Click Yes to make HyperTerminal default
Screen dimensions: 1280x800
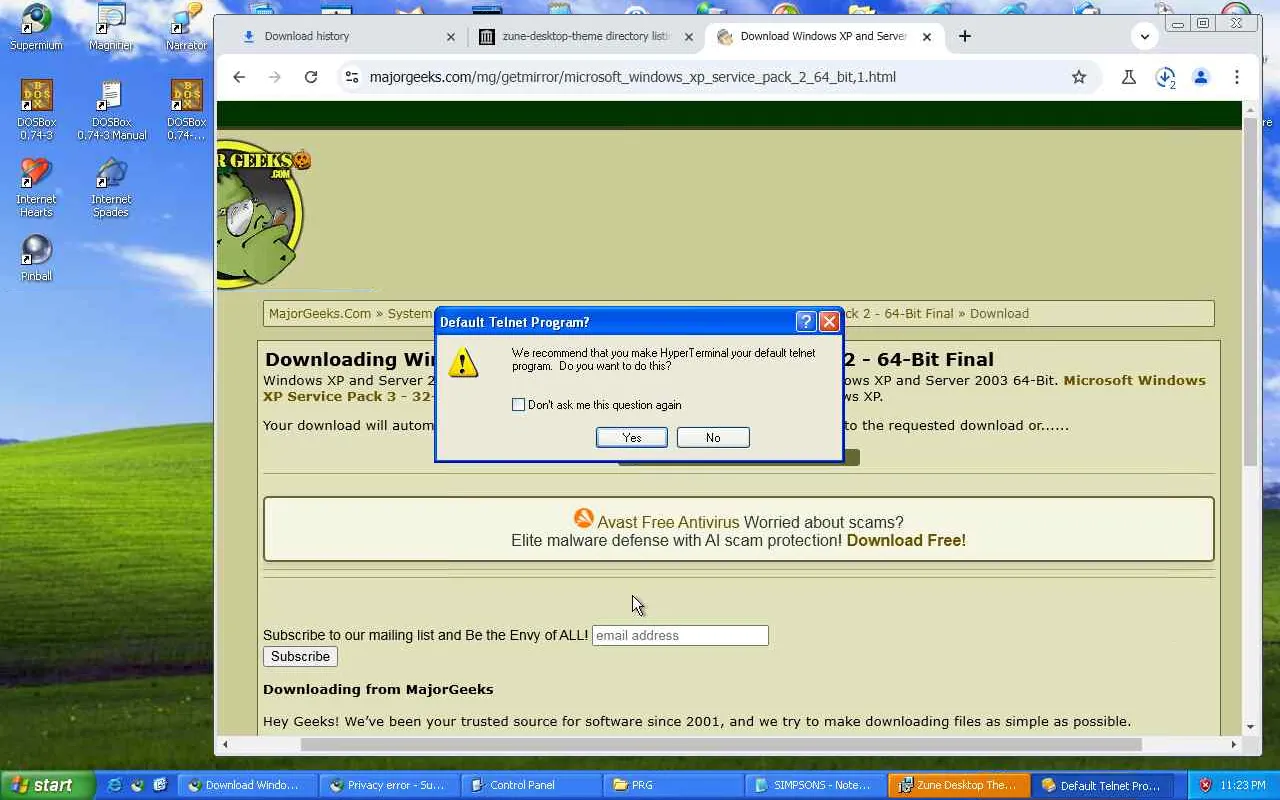pyautogui.click(x=632, y=437)
